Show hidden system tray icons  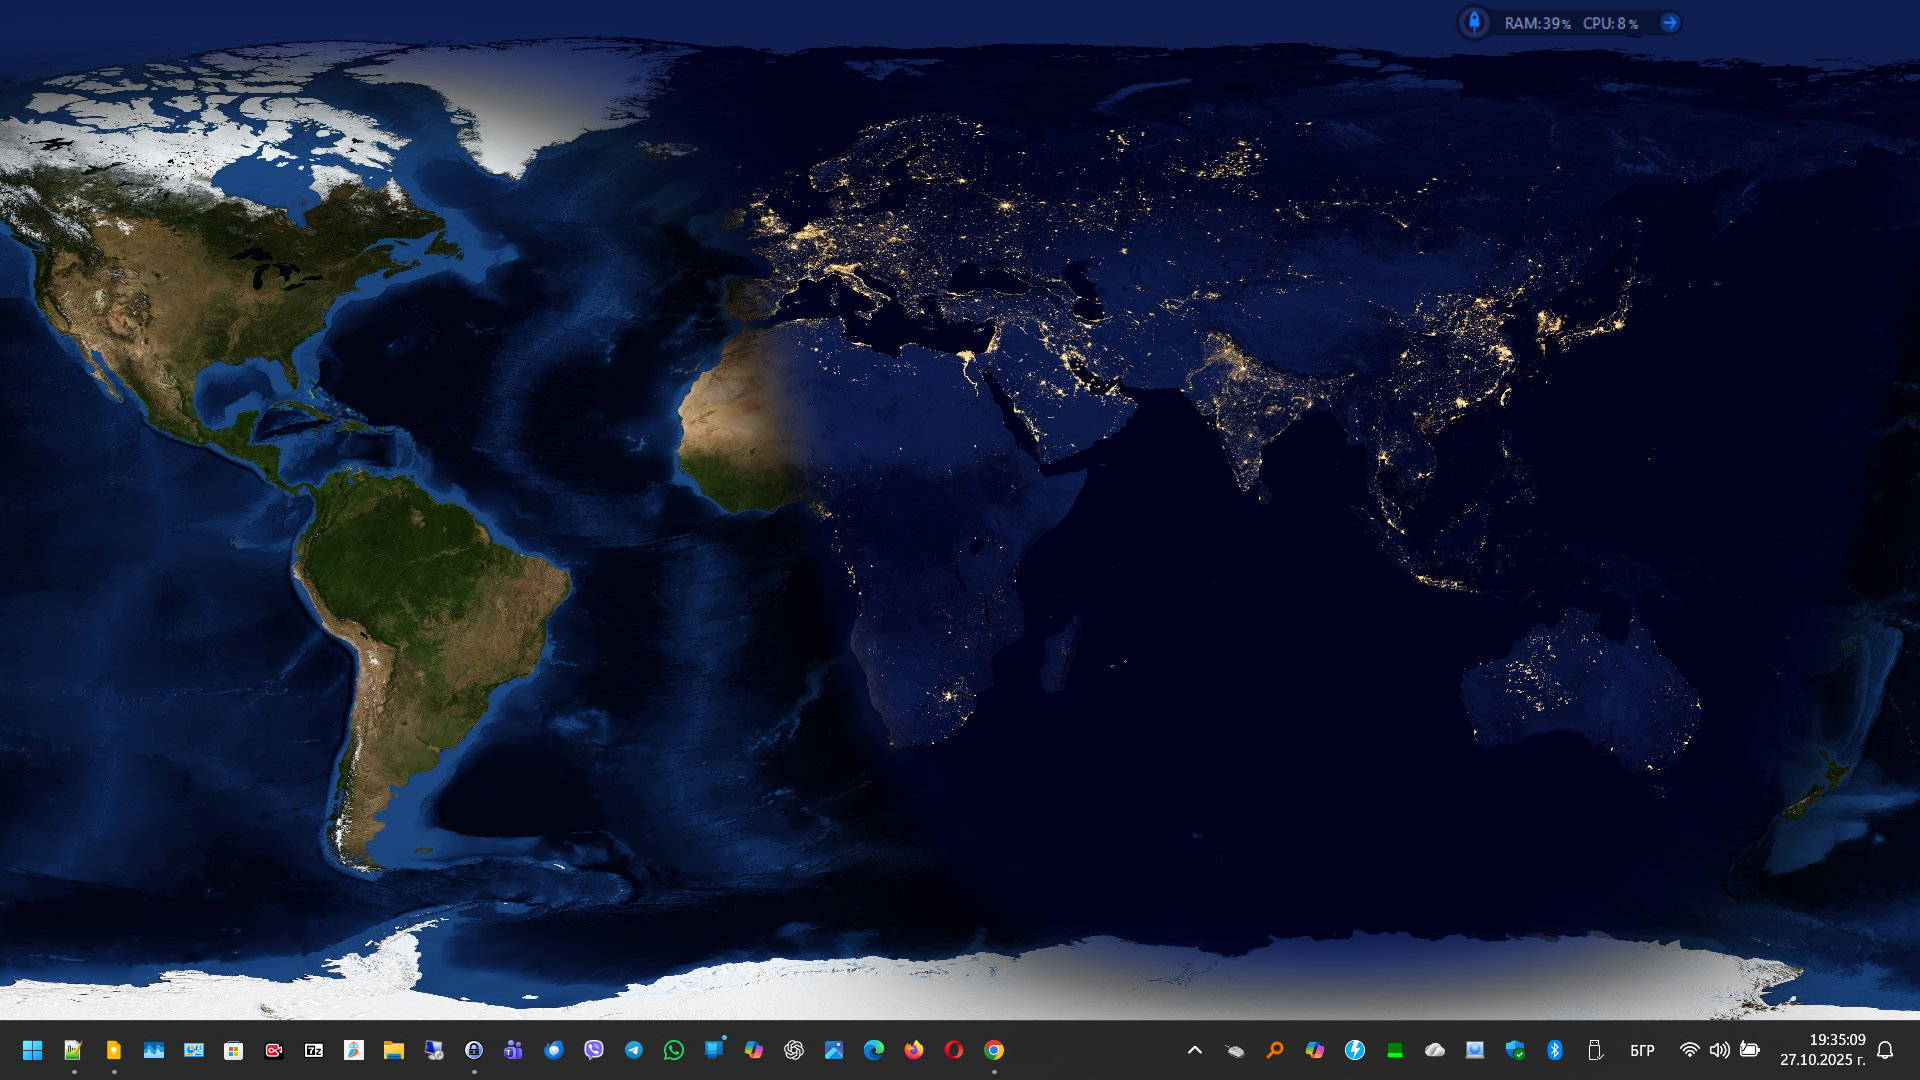click(1195, 1050)
